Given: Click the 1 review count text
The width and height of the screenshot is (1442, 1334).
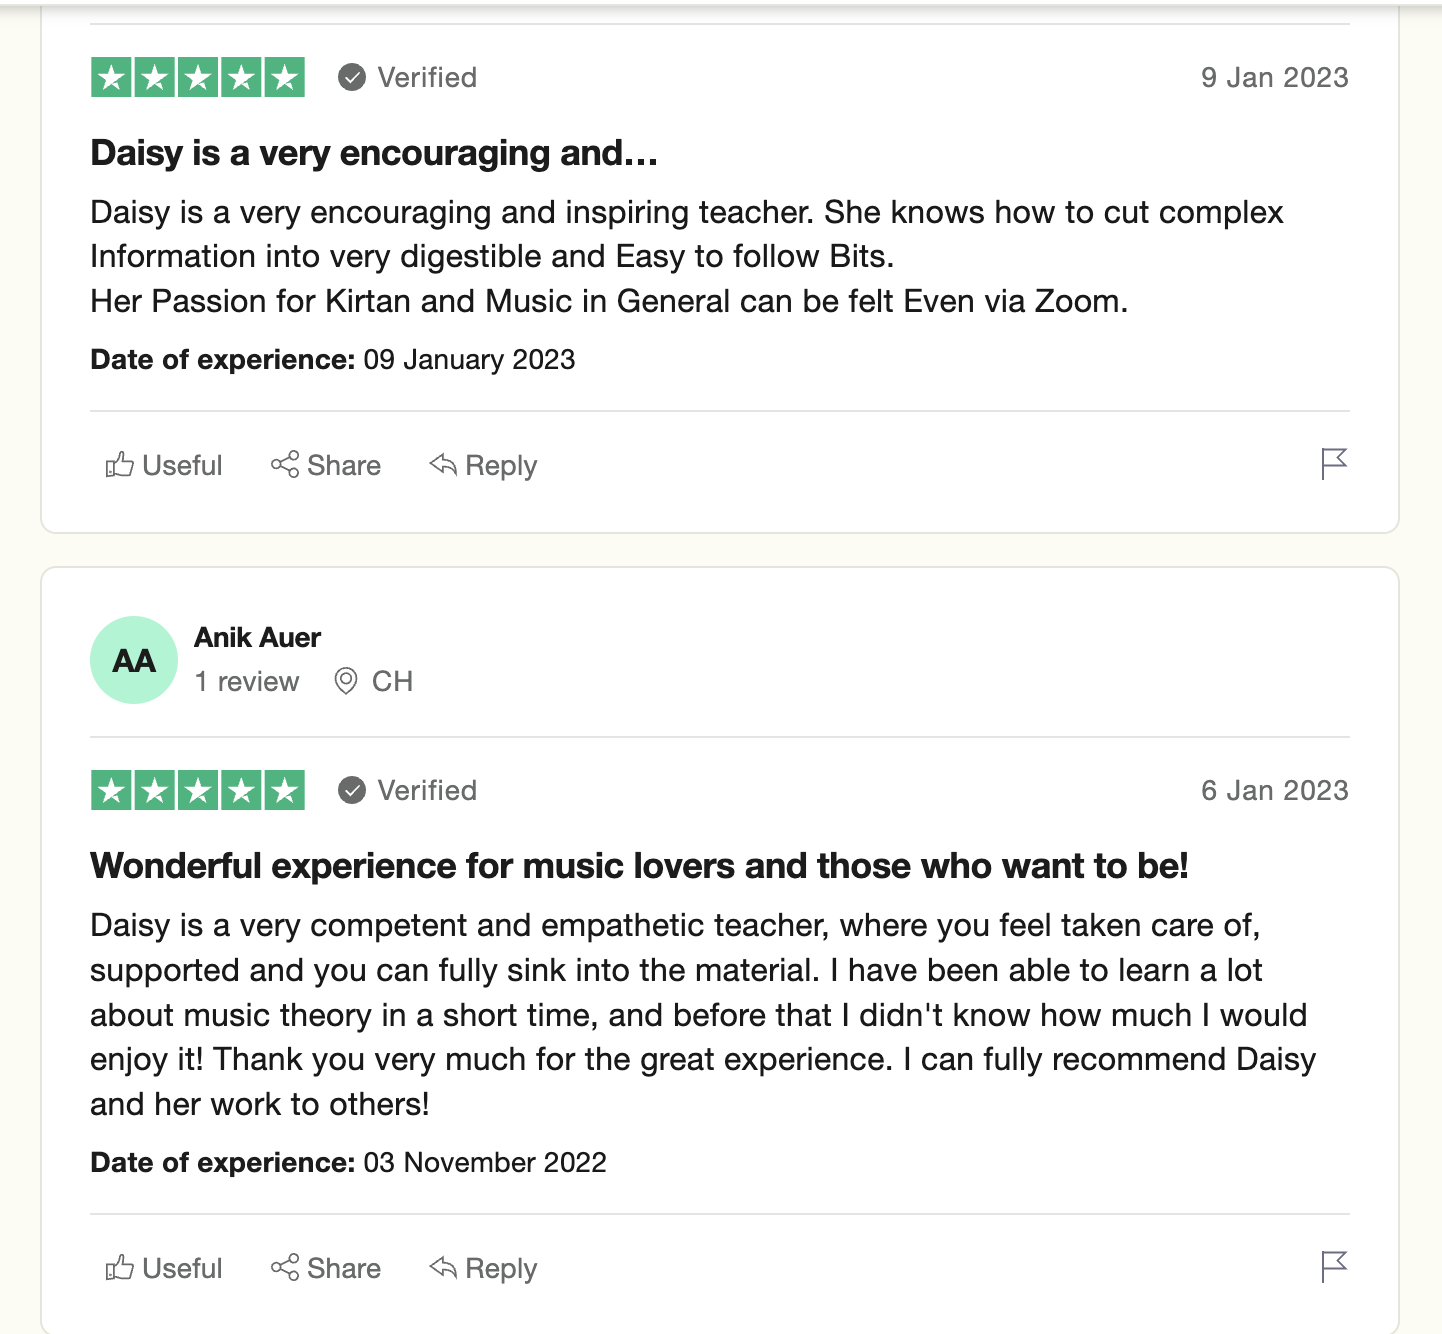Looking at the screenshot, I should click(x=247, y=681).
